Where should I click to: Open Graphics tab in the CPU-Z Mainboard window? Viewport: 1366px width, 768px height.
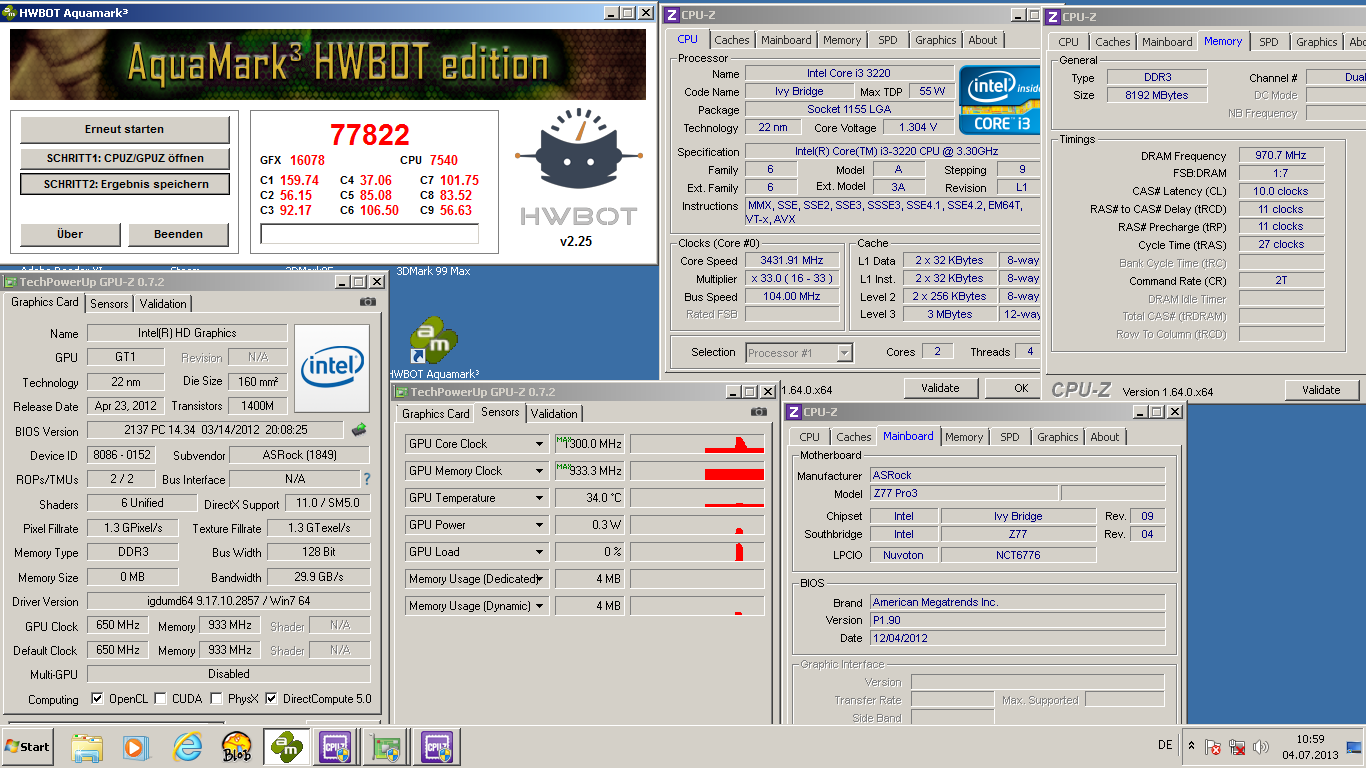click(x=1058, y=437)
